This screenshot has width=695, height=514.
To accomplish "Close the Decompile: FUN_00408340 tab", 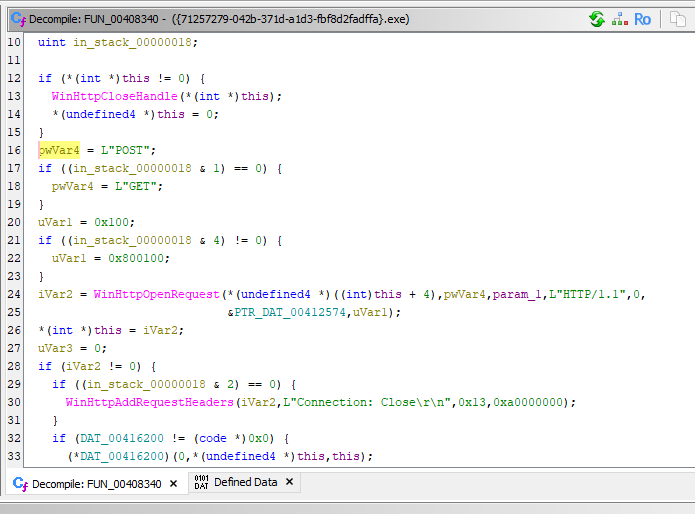I will [x=172, y=483].
